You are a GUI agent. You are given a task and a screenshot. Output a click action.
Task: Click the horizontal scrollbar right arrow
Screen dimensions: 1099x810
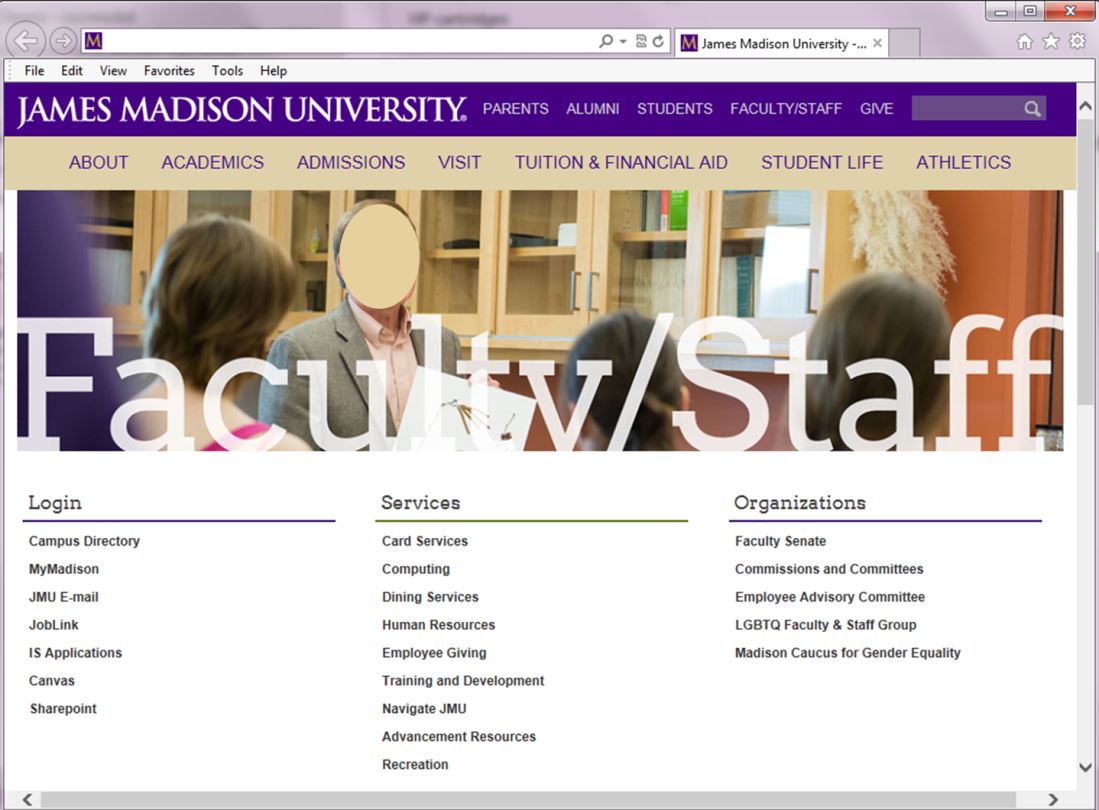[x=1052, y=799]
